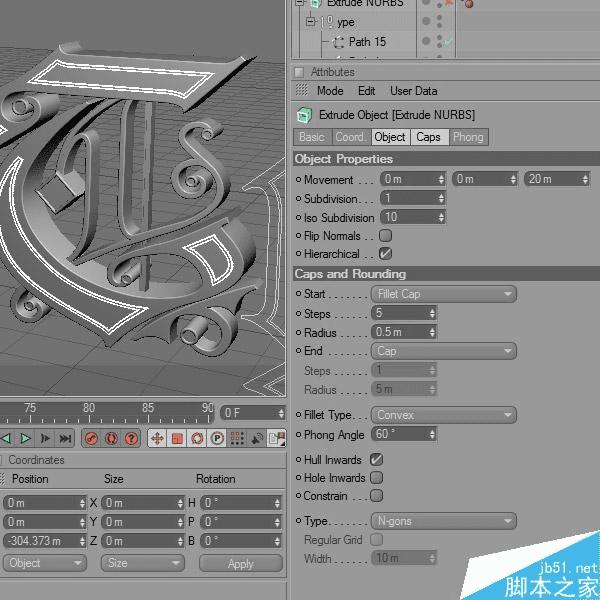Go to the end of the animation
The height and width of the screenshot is (600, 600).
pos(65,439)
